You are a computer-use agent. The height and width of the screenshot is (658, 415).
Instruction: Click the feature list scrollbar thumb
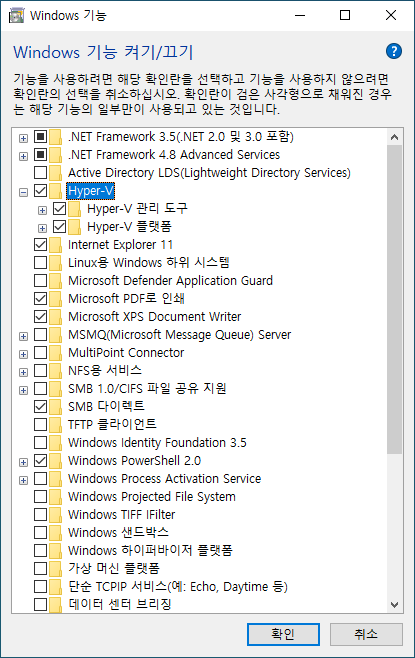394,299
